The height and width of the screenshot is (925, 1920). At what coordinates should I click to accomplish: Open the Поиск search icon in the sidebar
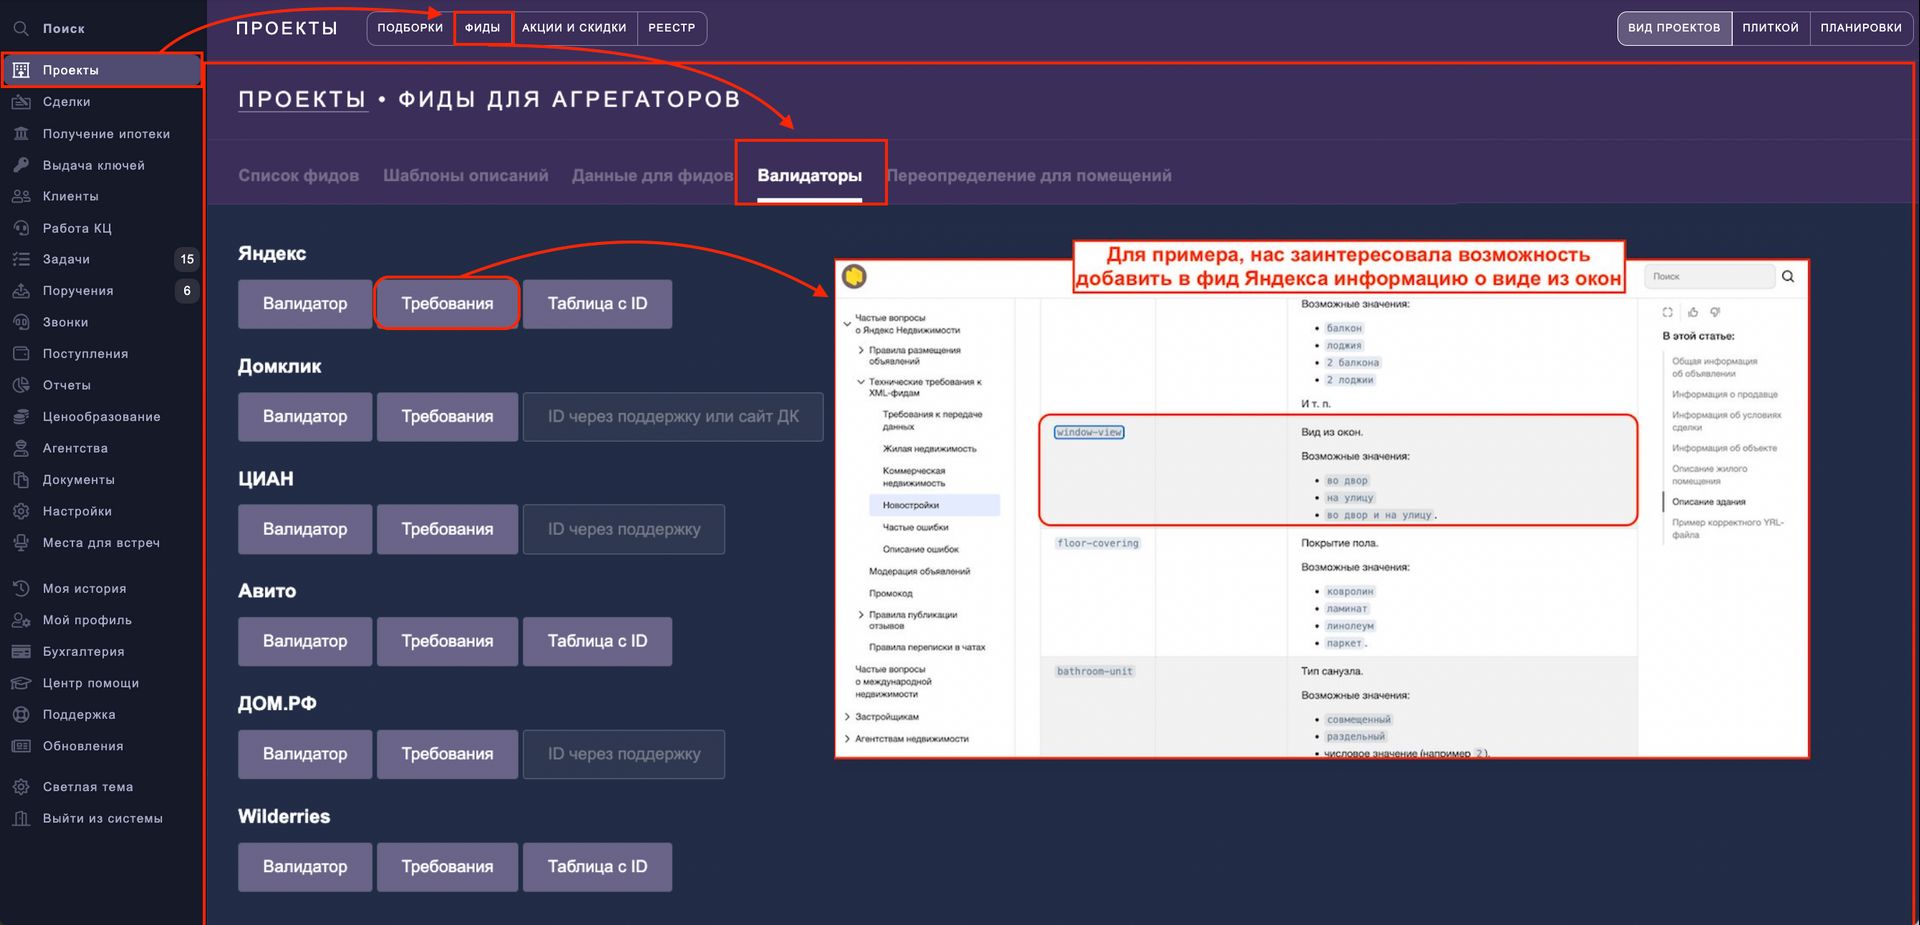[21, 28]
